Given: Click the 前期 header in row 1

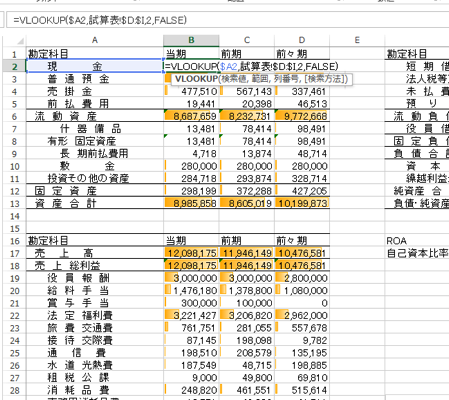Looking at the screenshot, I should pos(247,54).
